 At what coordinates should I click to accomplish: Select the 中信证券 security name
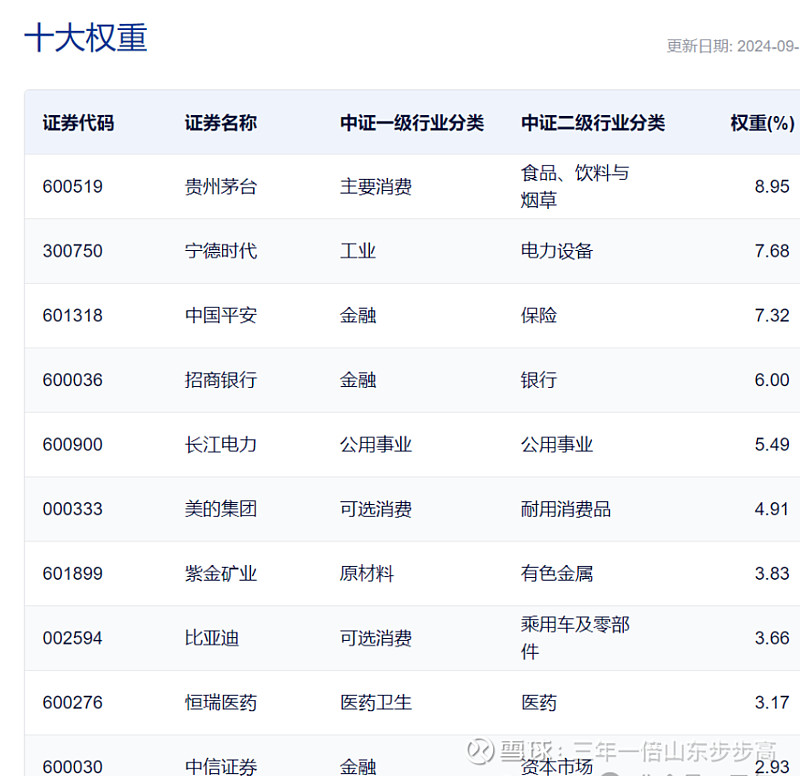pyautogui.click(x=220, y=767)
